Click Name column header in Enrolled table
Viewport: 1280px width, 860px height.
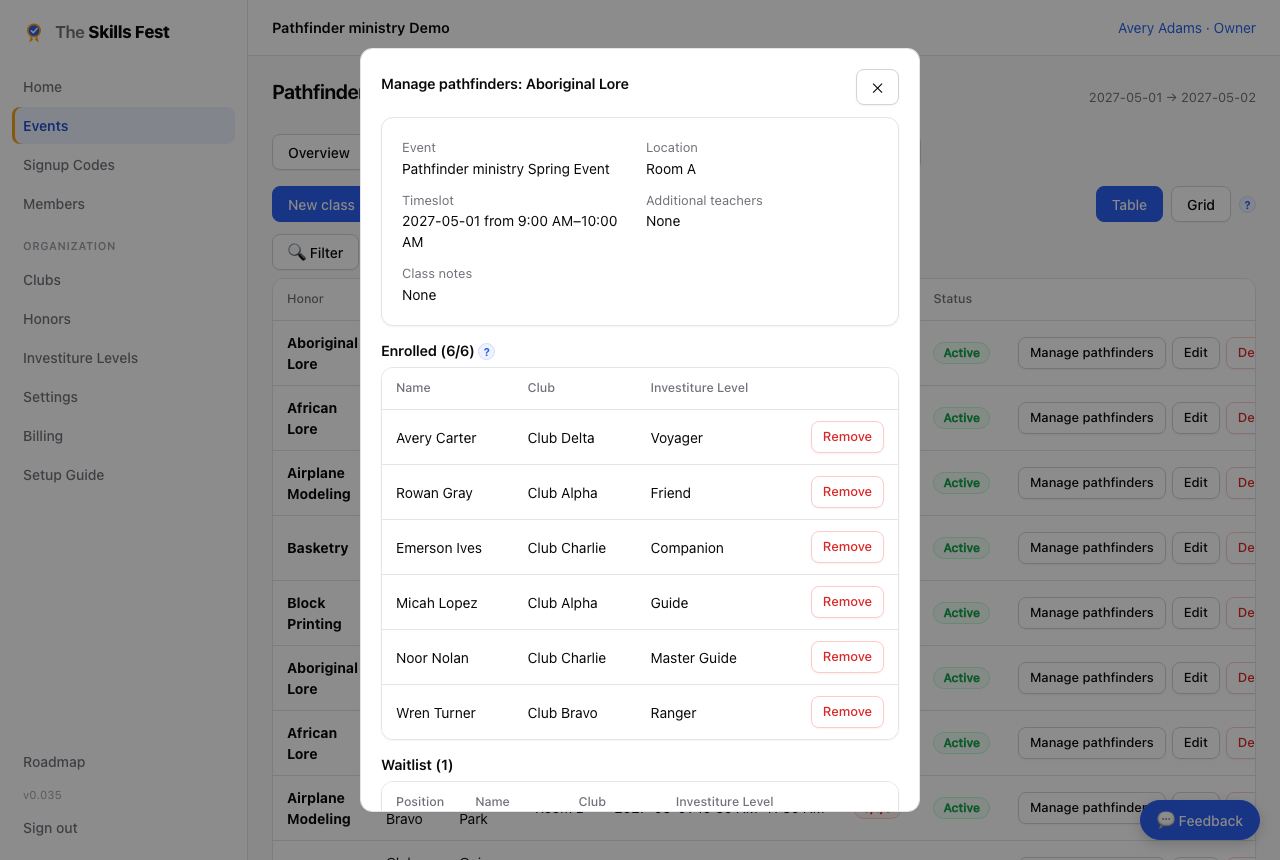(413, 388)
